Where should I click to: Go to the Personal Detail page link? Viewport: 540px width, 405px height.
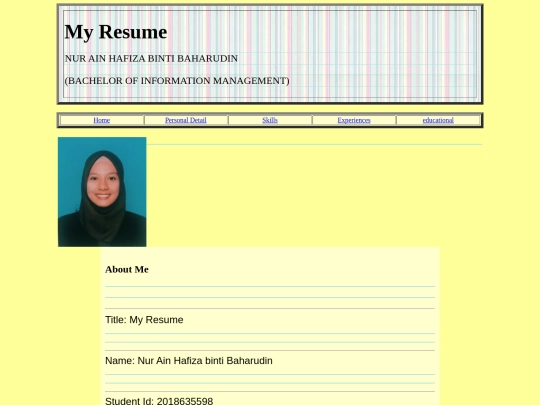point(186,120)
